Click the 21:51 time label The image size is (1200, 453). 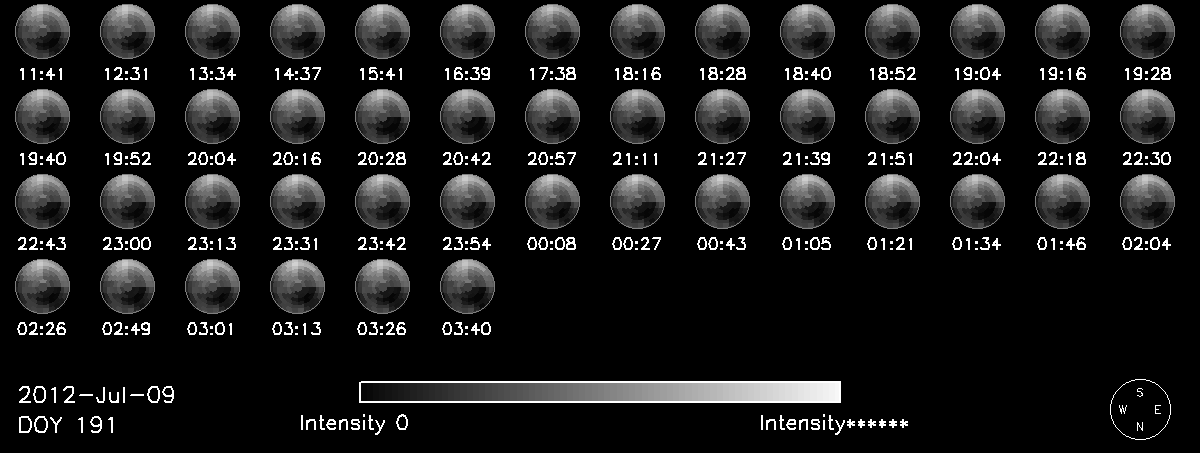tap(892, 158)
